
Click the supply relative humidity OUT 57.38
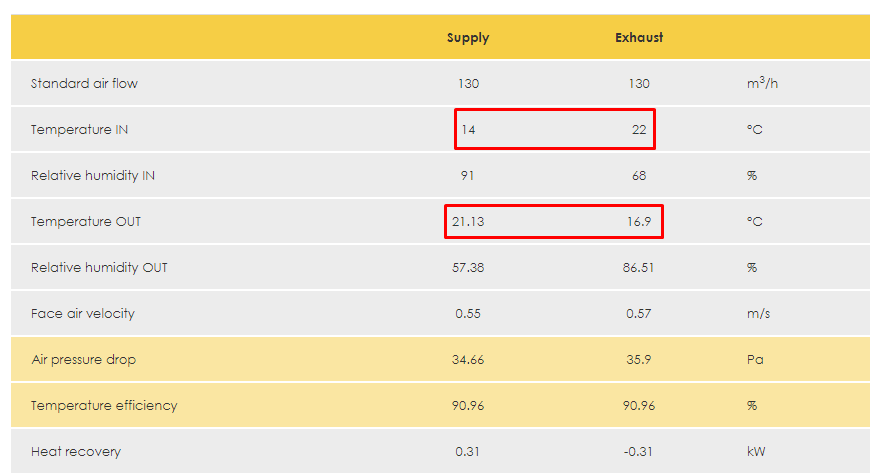coord(468,268)
